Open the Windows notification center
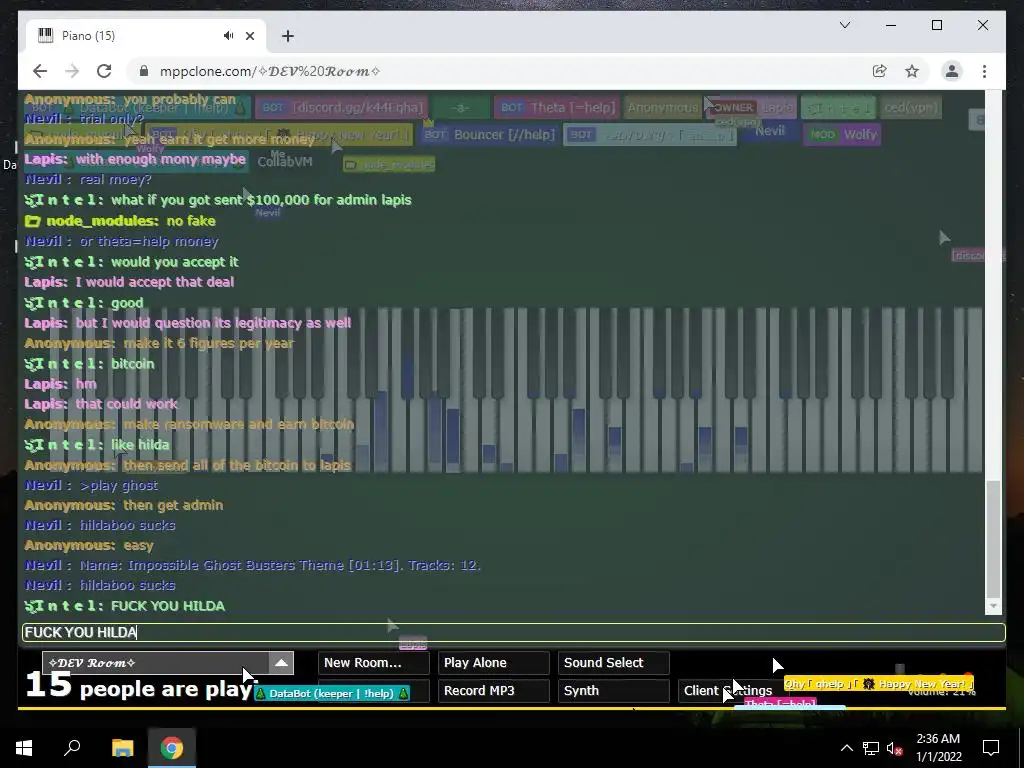Screen dimensions: 1024x768 [x=991, y=748]
